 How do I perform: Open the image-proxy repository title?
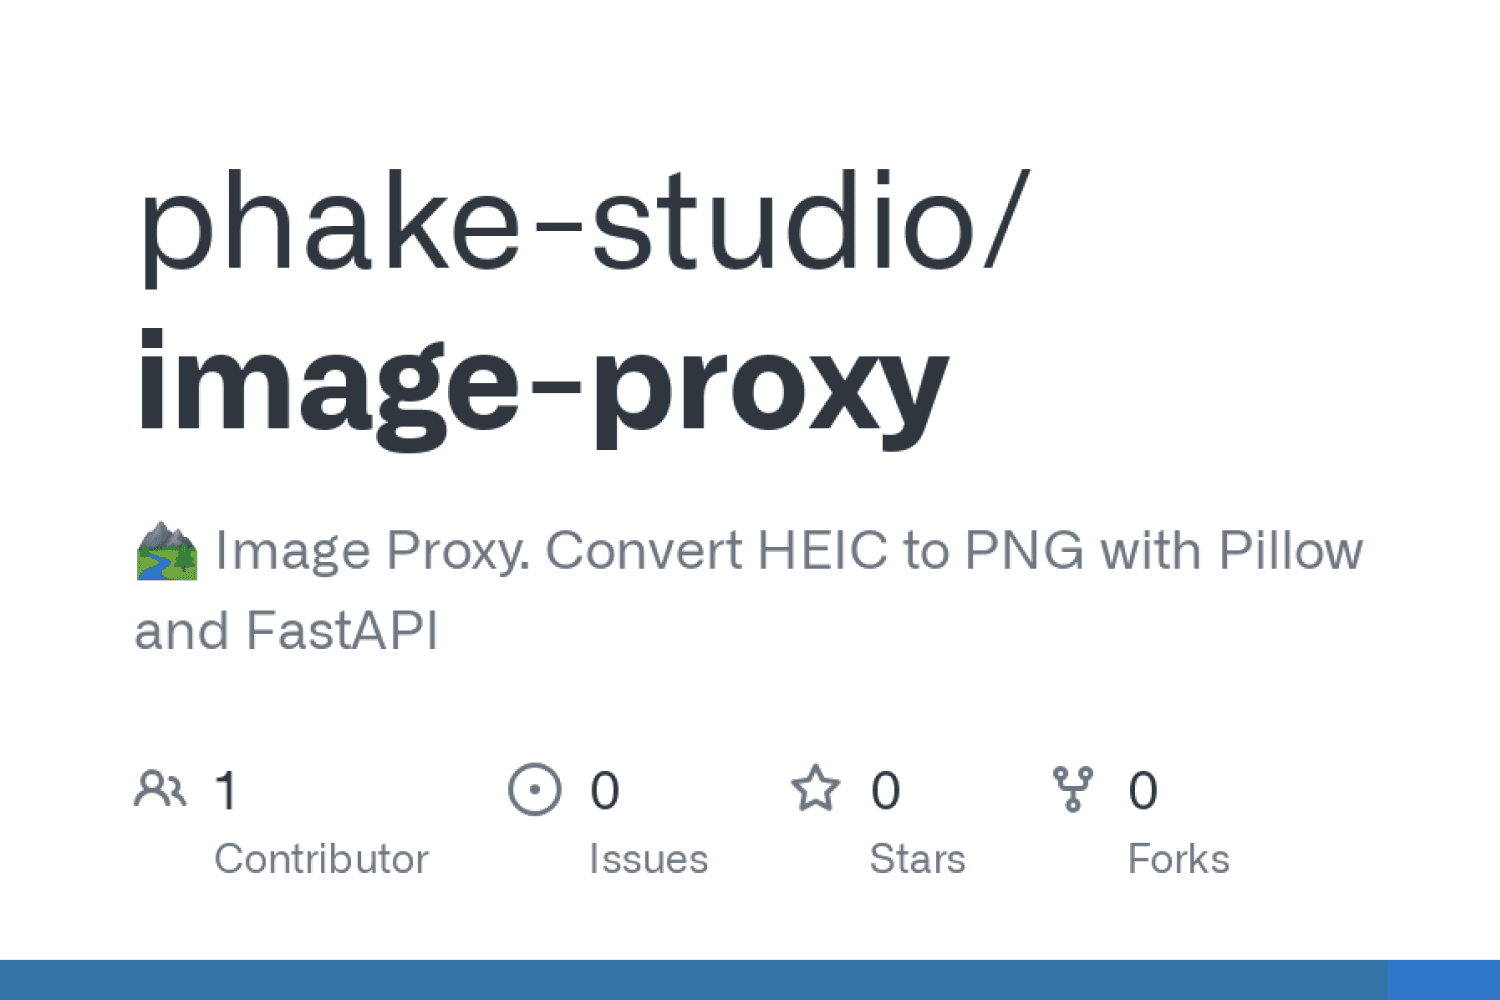pyautogui.click(x=542, y=388)
